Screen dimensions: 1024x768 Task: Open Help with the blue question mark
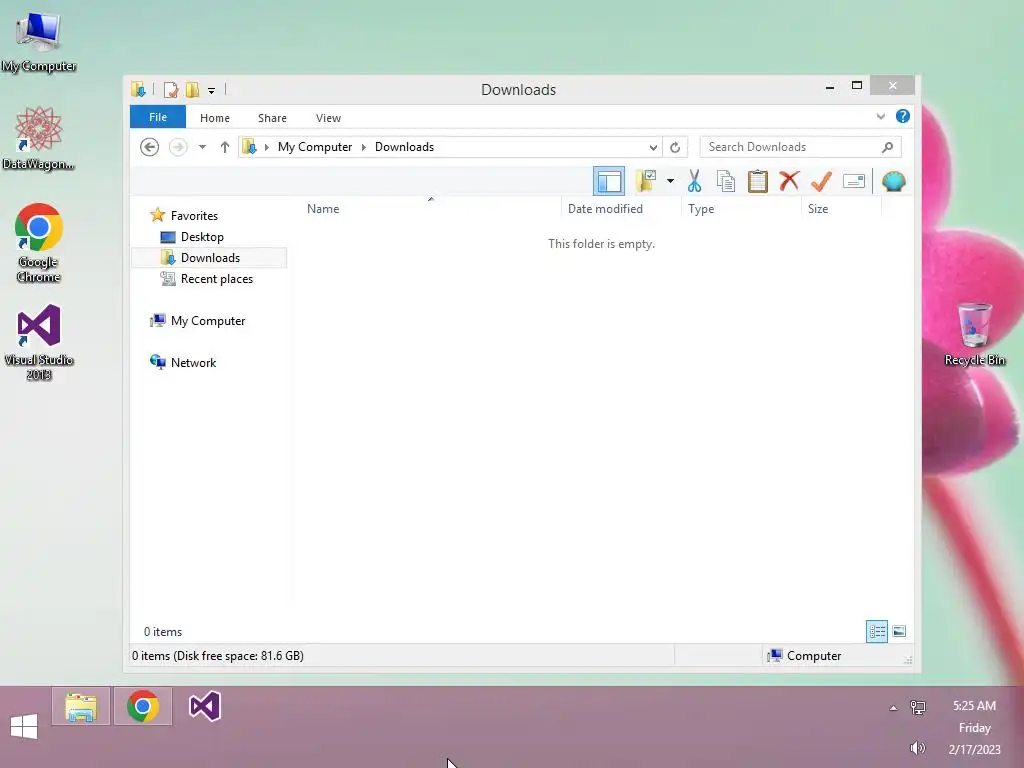tap(903, 116)
